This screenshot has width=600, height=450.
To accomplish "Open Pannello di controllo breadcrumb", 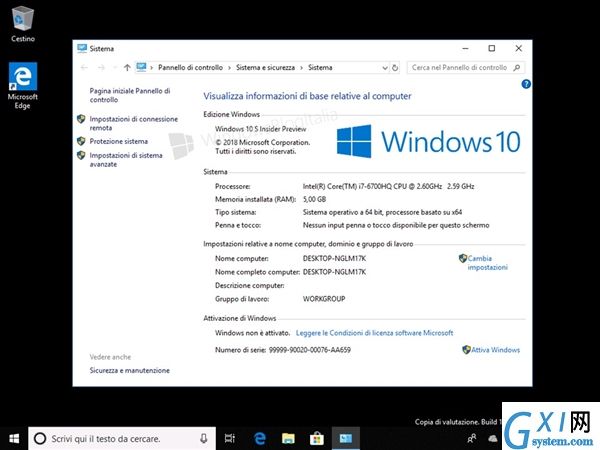I will pyautogui.click(x=190, y=67).
